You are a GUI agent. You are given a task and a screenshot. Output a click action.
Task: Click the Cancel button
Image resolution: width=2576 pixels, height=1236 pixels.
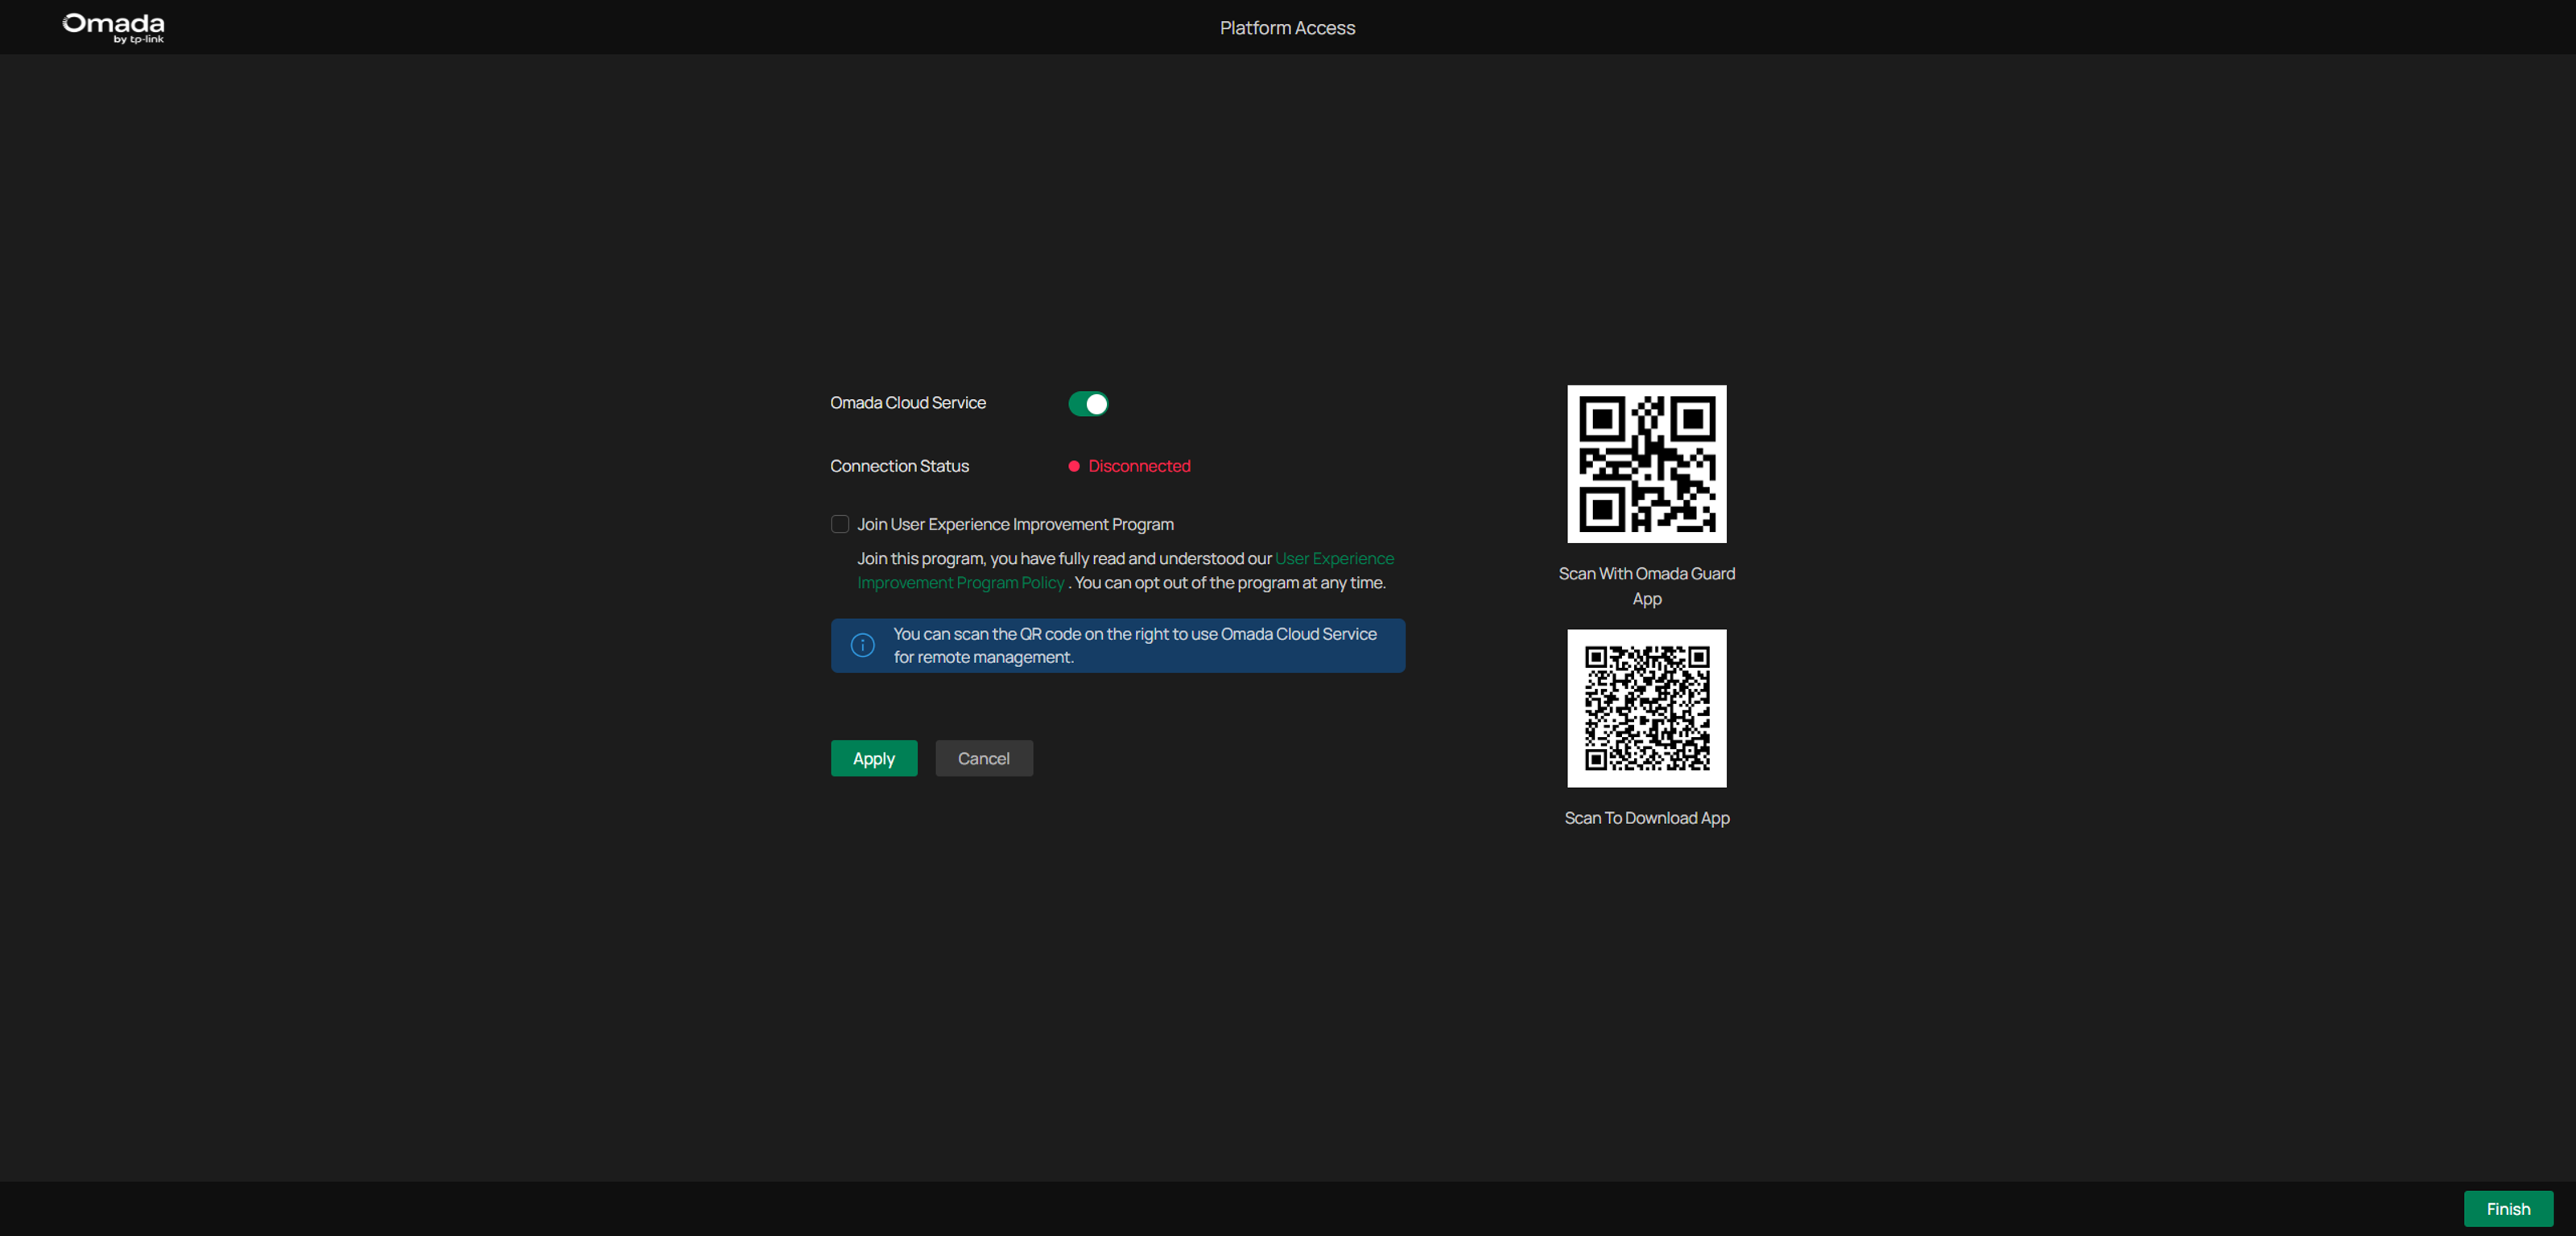pyautogui.click(x=983, y=758)
